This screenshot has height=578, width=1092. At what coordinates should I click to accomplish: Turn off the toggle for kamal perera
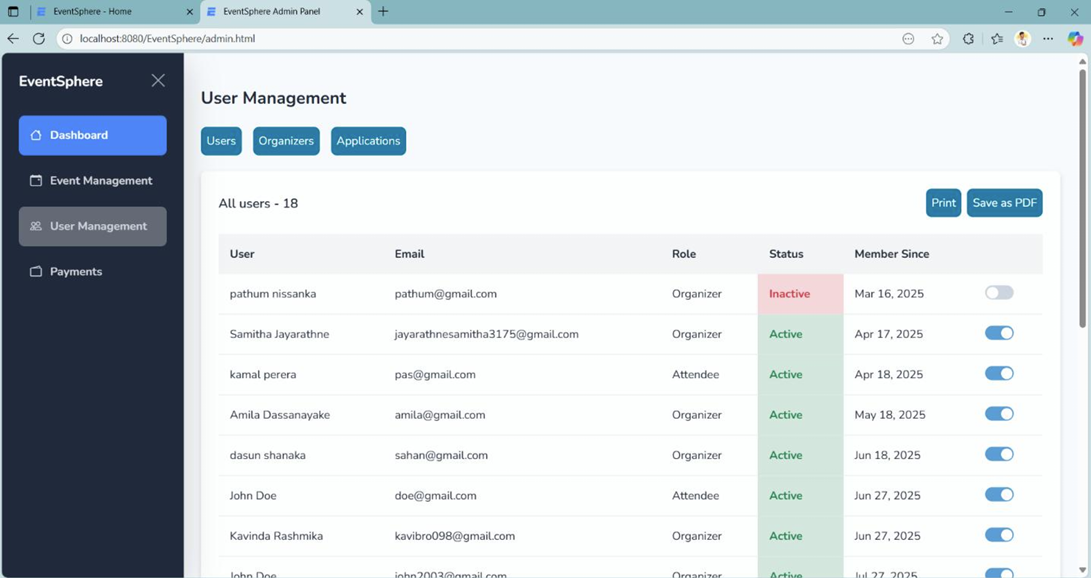pyautogui.click(x=998, y=373)
